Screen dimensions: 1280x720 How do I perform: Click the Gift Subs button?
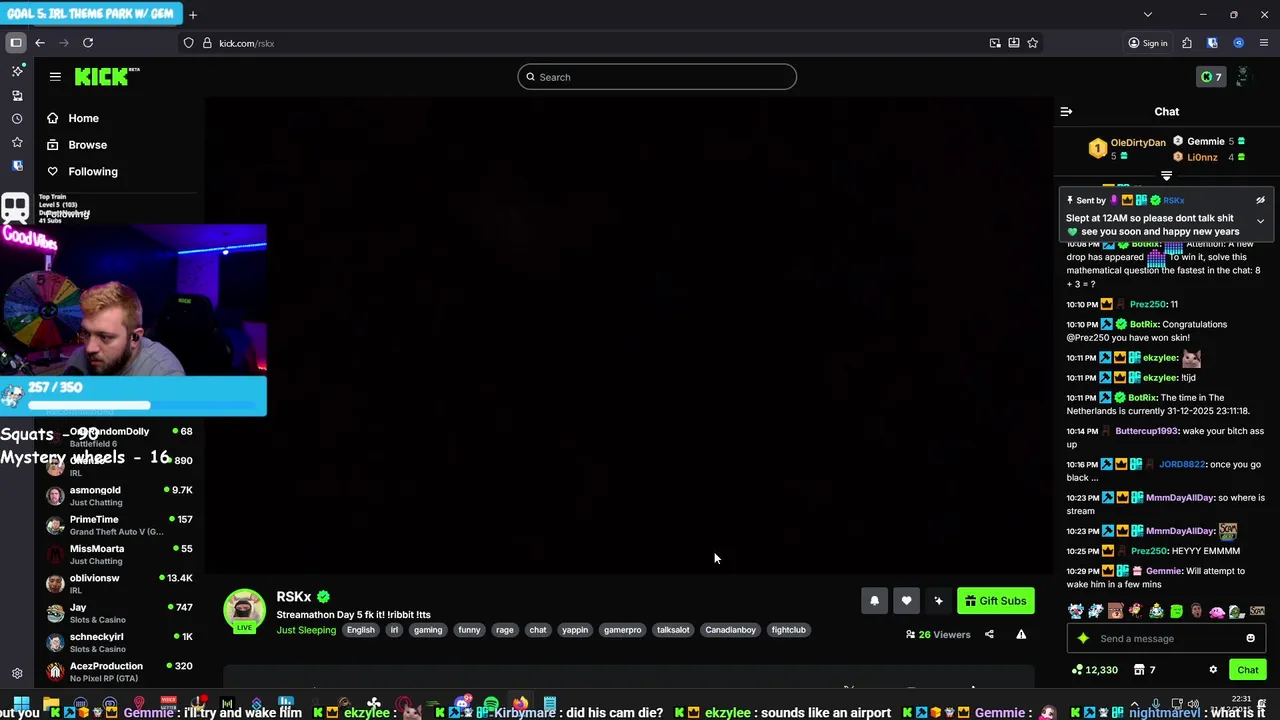(995, 601)
